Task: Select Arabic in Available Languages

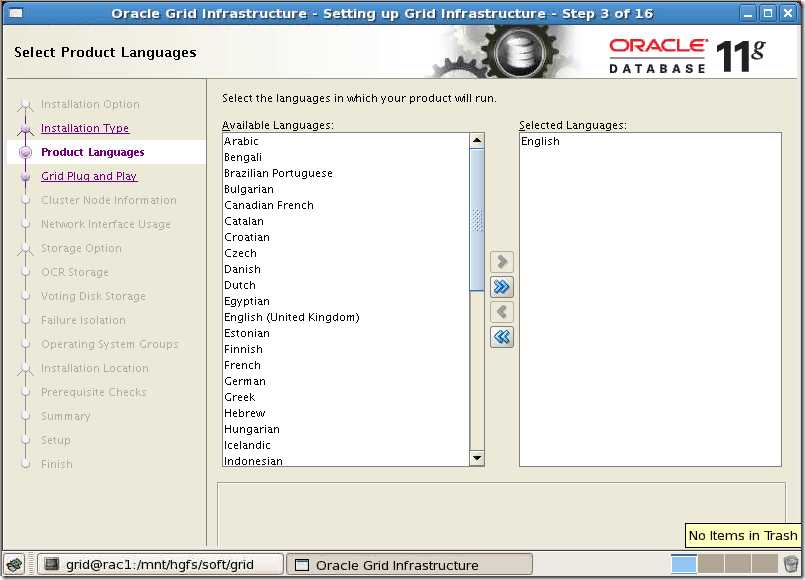Action: [x=346, y=141]
